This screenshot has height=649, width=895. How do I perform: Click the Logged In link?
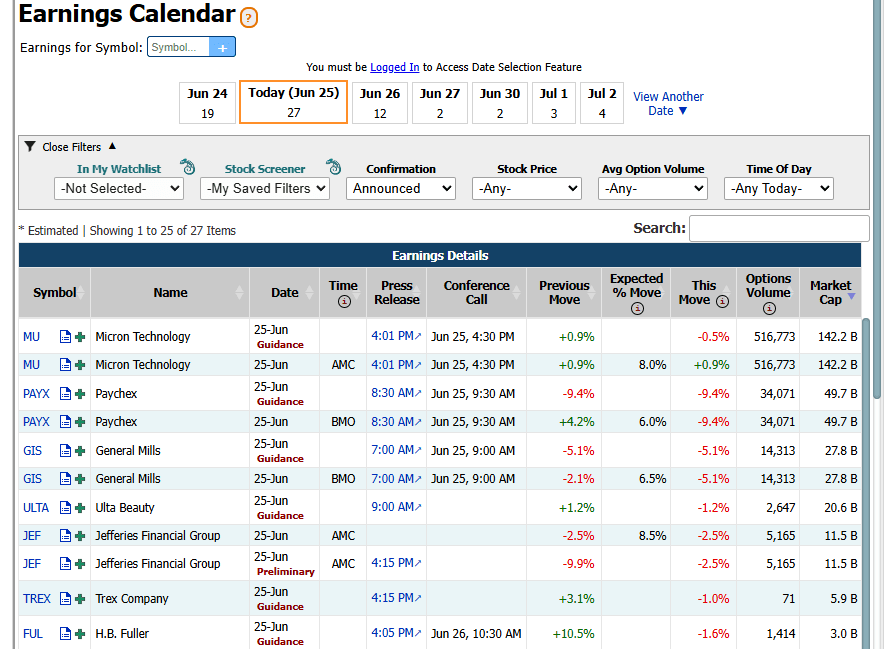pyautogui.click(x=394, y=67)
